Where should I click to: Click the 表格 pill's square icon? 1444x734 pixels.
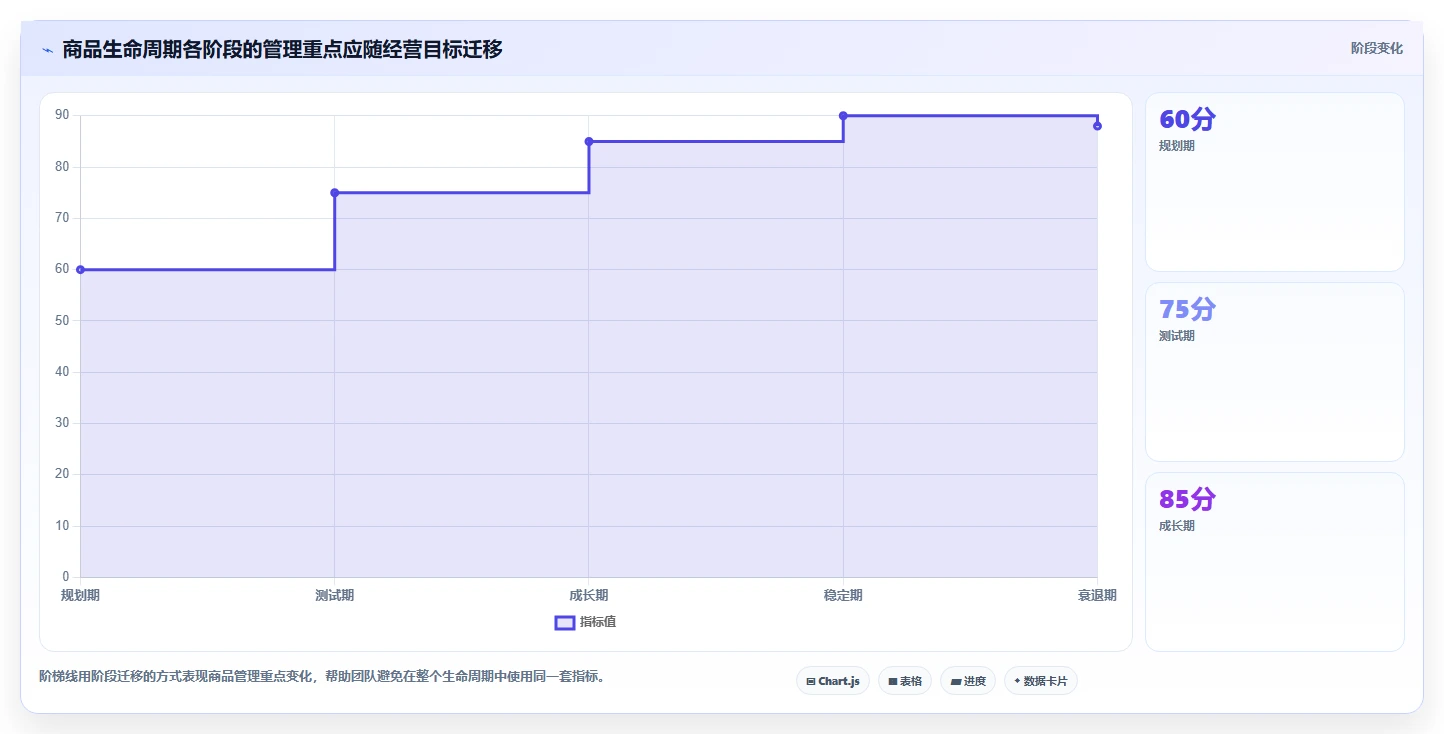pos(892,681)
